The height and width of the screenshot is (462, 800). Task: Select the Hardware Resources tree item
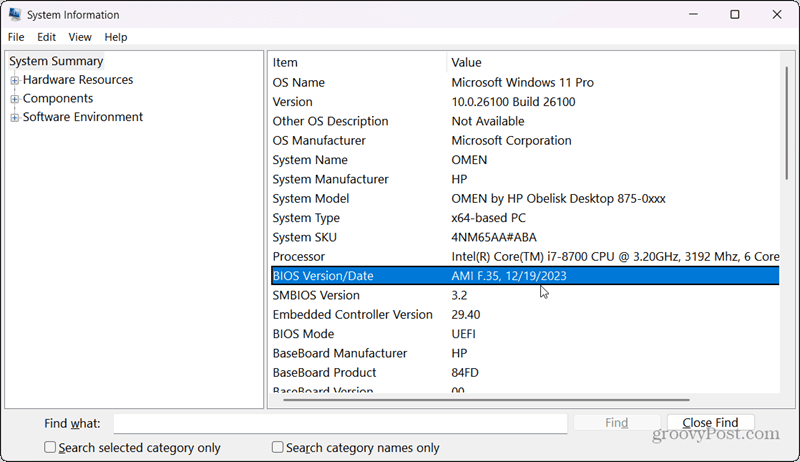click(78, 80)
